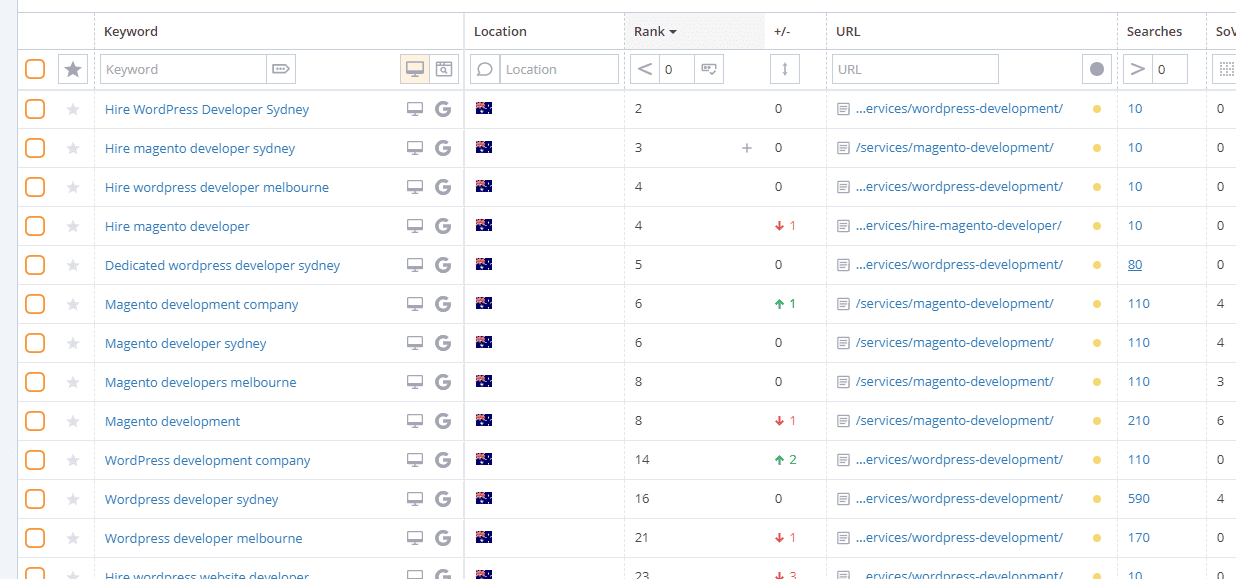
Task: Sort by the Location column header
Action: 500,32
